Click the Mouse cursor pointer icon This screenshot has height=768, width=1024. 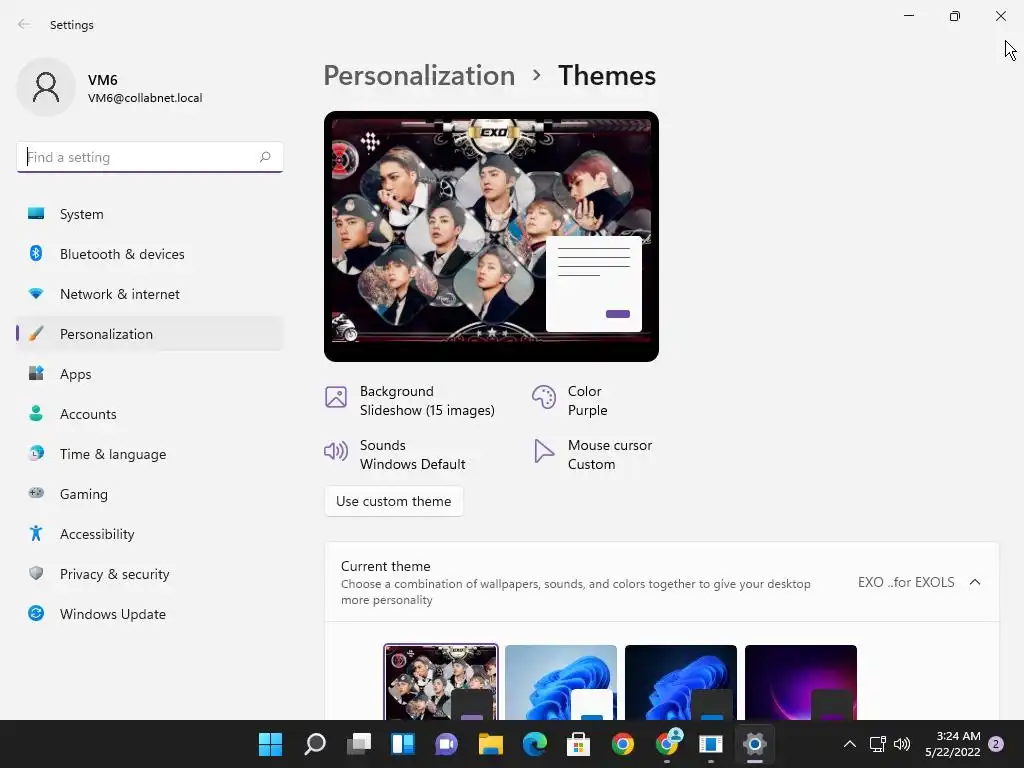coord(543,451)
